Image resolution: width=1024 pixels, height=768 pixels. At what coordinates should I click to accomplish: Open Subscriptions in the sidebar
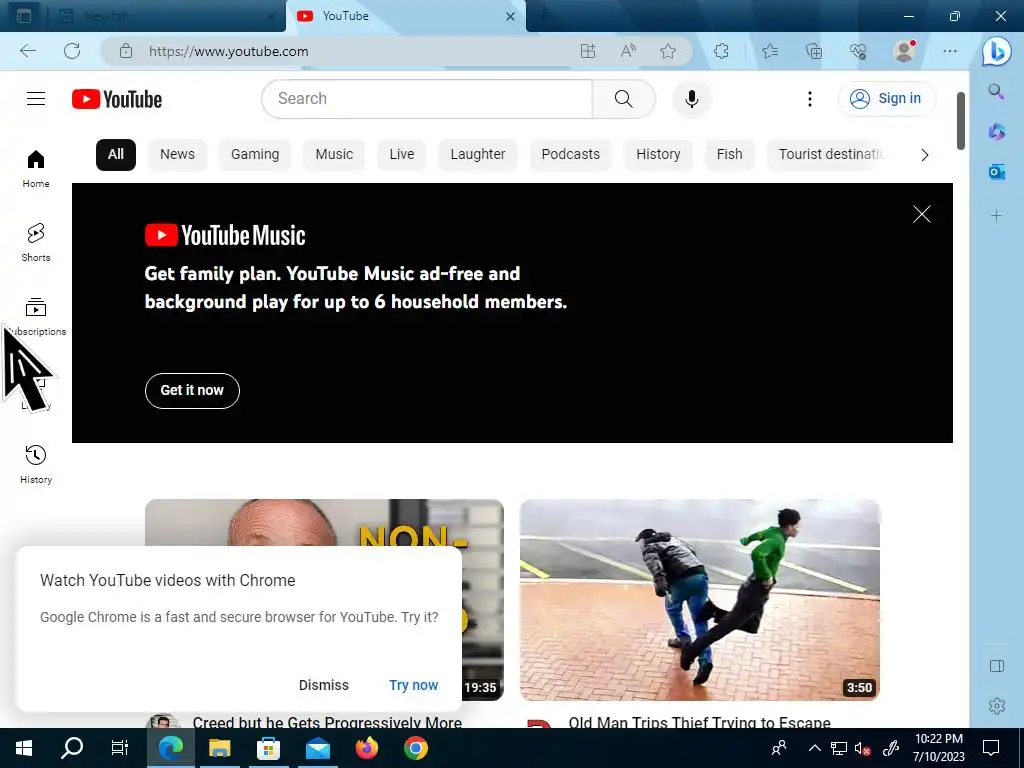(x=37, y=316)
